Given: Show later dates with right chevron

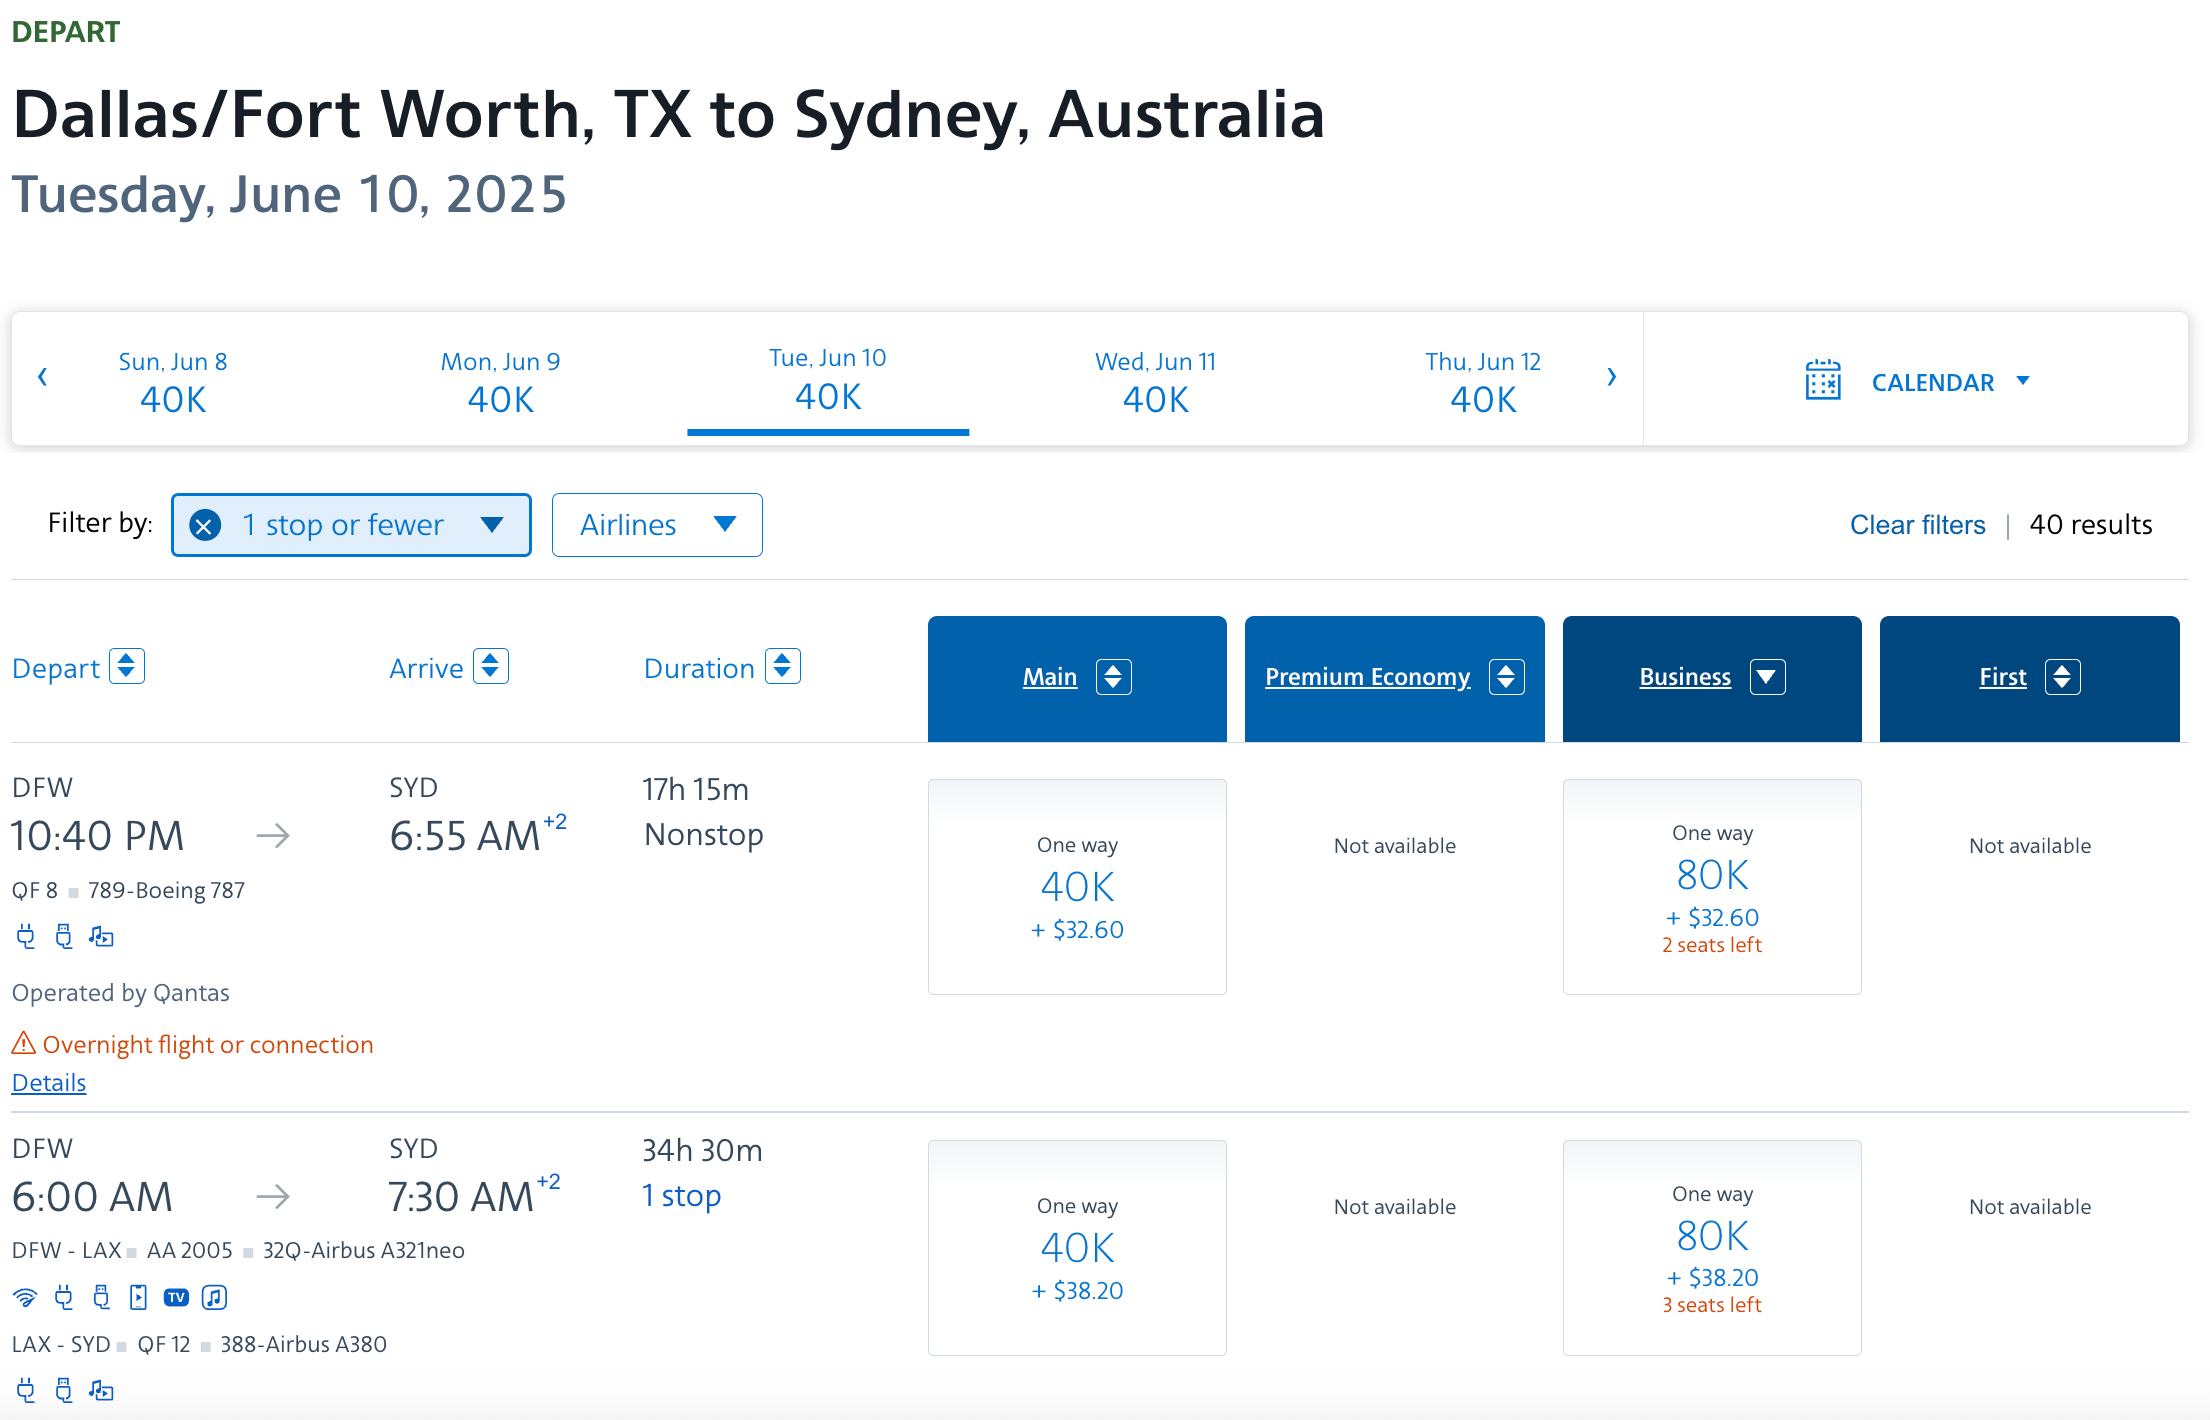Looking at the screenshot, I should point(1611,378).
